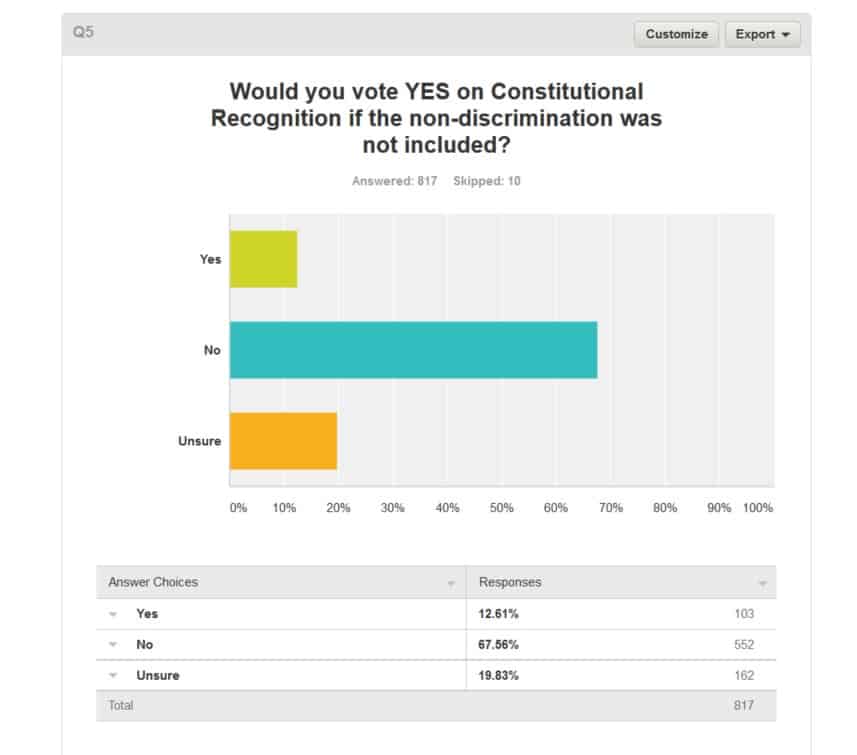Select the teal No bar in chart
857x755 pixels.
413,350
